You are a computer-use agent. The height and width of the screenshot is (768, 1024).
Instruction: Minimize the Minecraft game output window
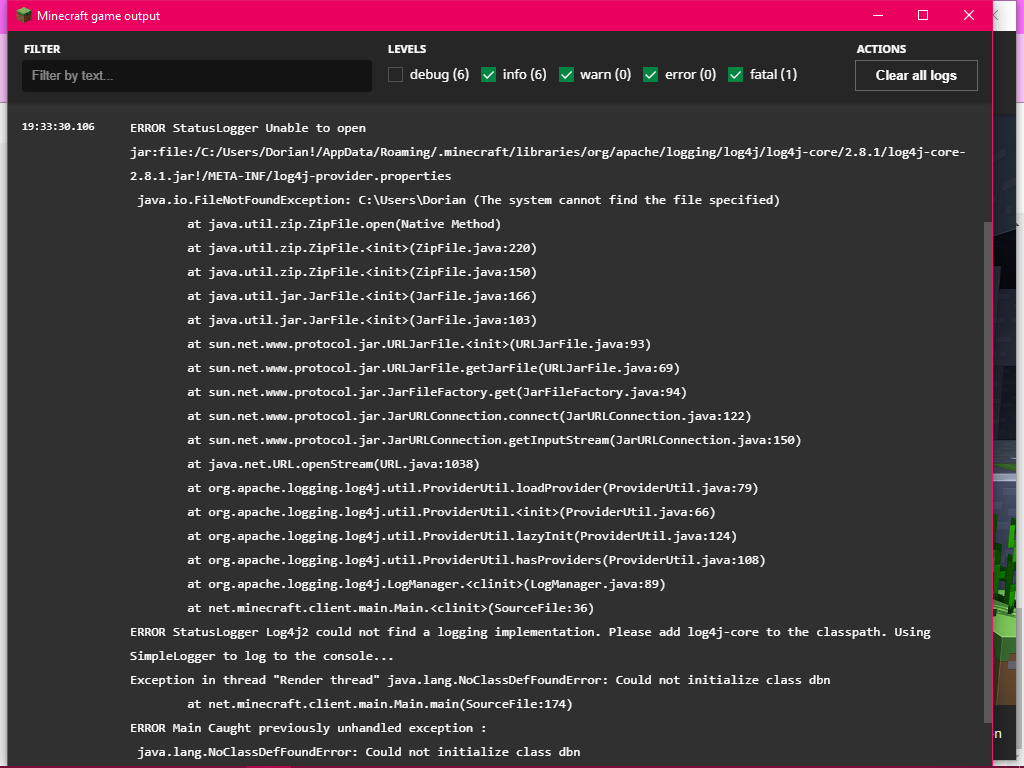pos(877,15)
